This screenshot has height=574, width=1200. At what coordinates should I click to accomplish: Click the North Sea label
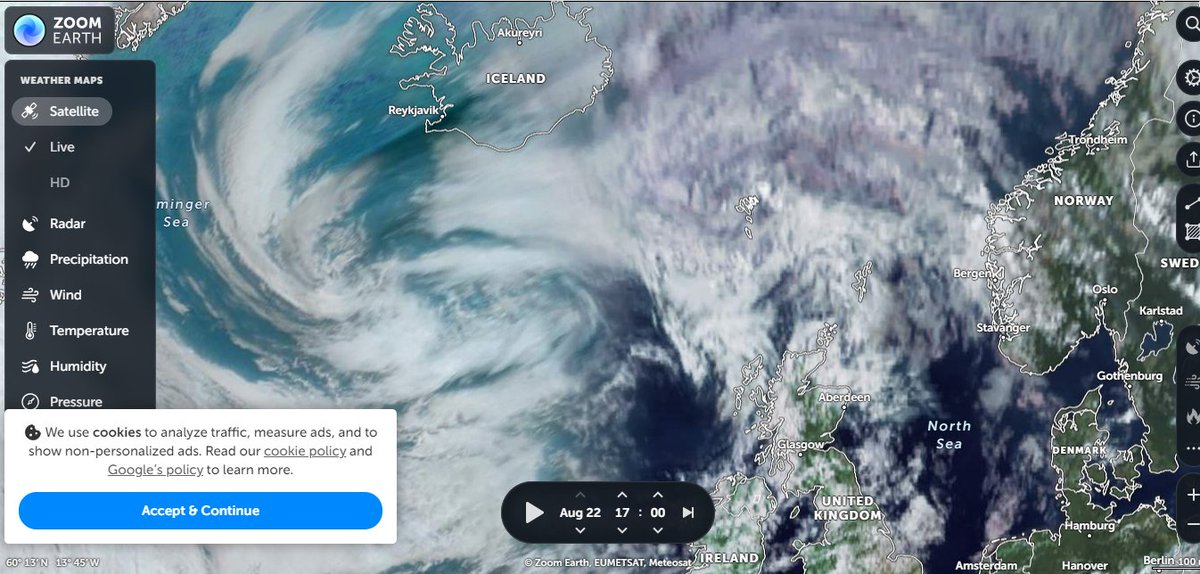pyautogui.click(x=948, y=434)
